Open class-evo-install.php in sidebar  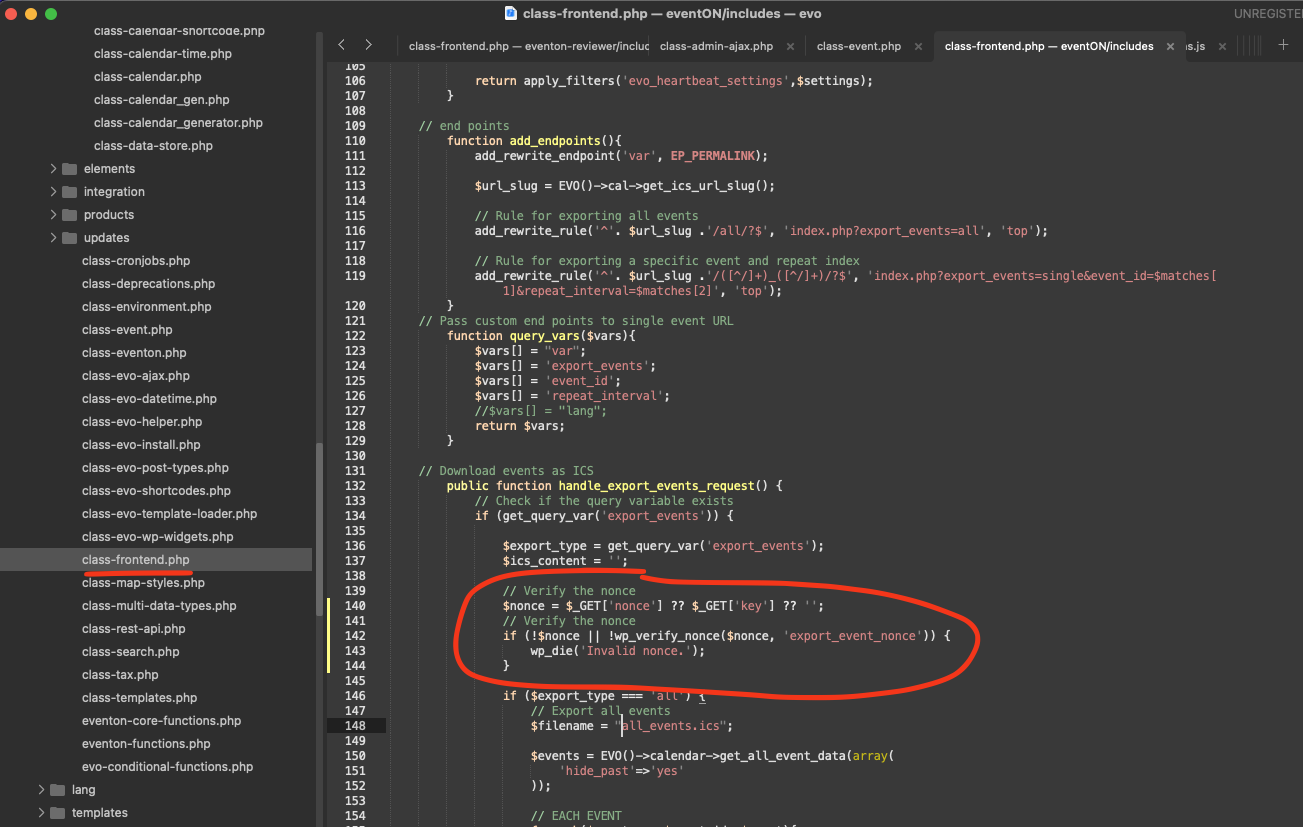[x=141, y=445]
